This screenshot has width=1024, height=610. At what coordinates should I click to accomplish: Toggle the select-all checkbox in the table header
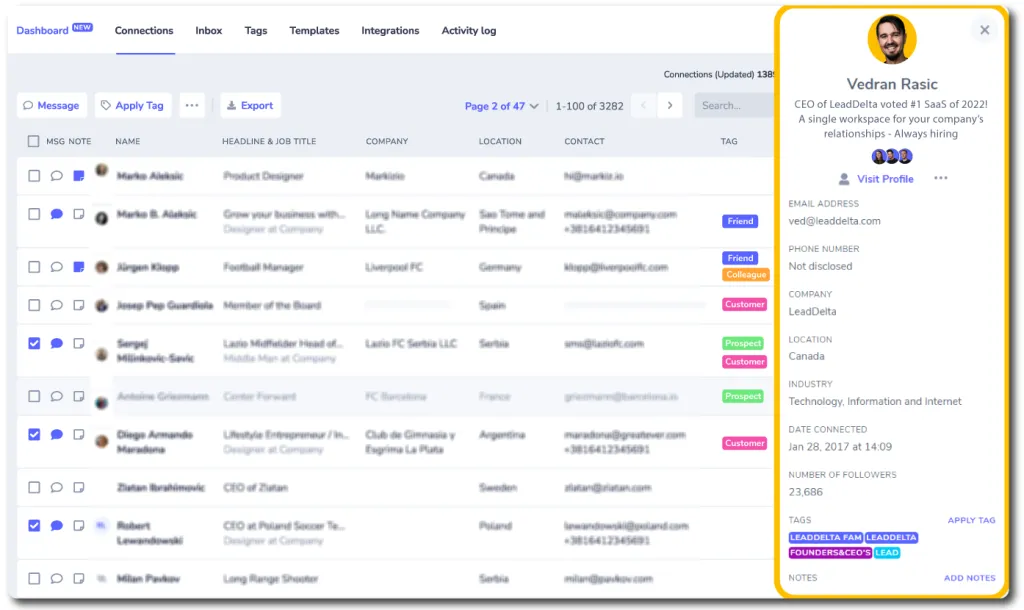[x=33, y=141]
